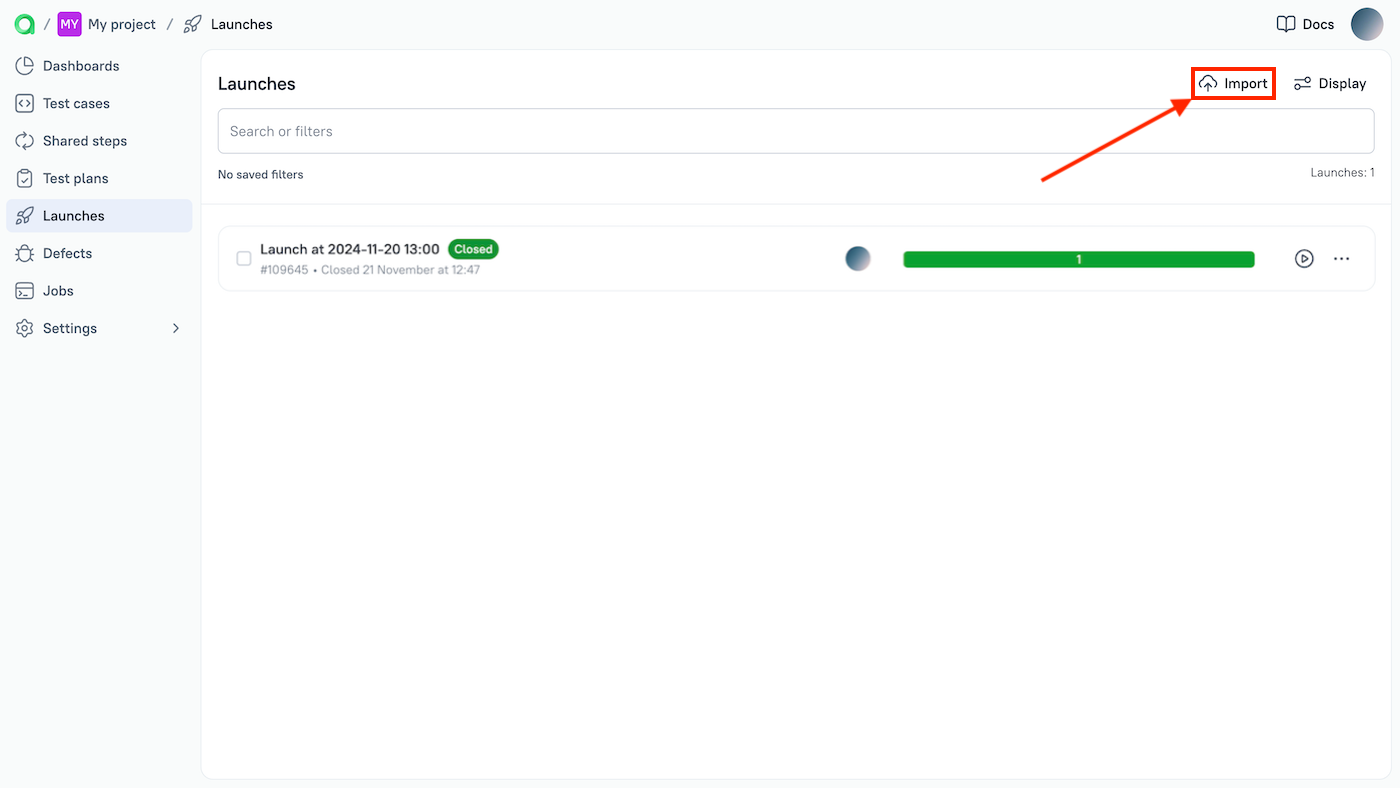This screenshot has width=1400, height=788.
Task: Click the Import button
Action: pos(1233,83)
